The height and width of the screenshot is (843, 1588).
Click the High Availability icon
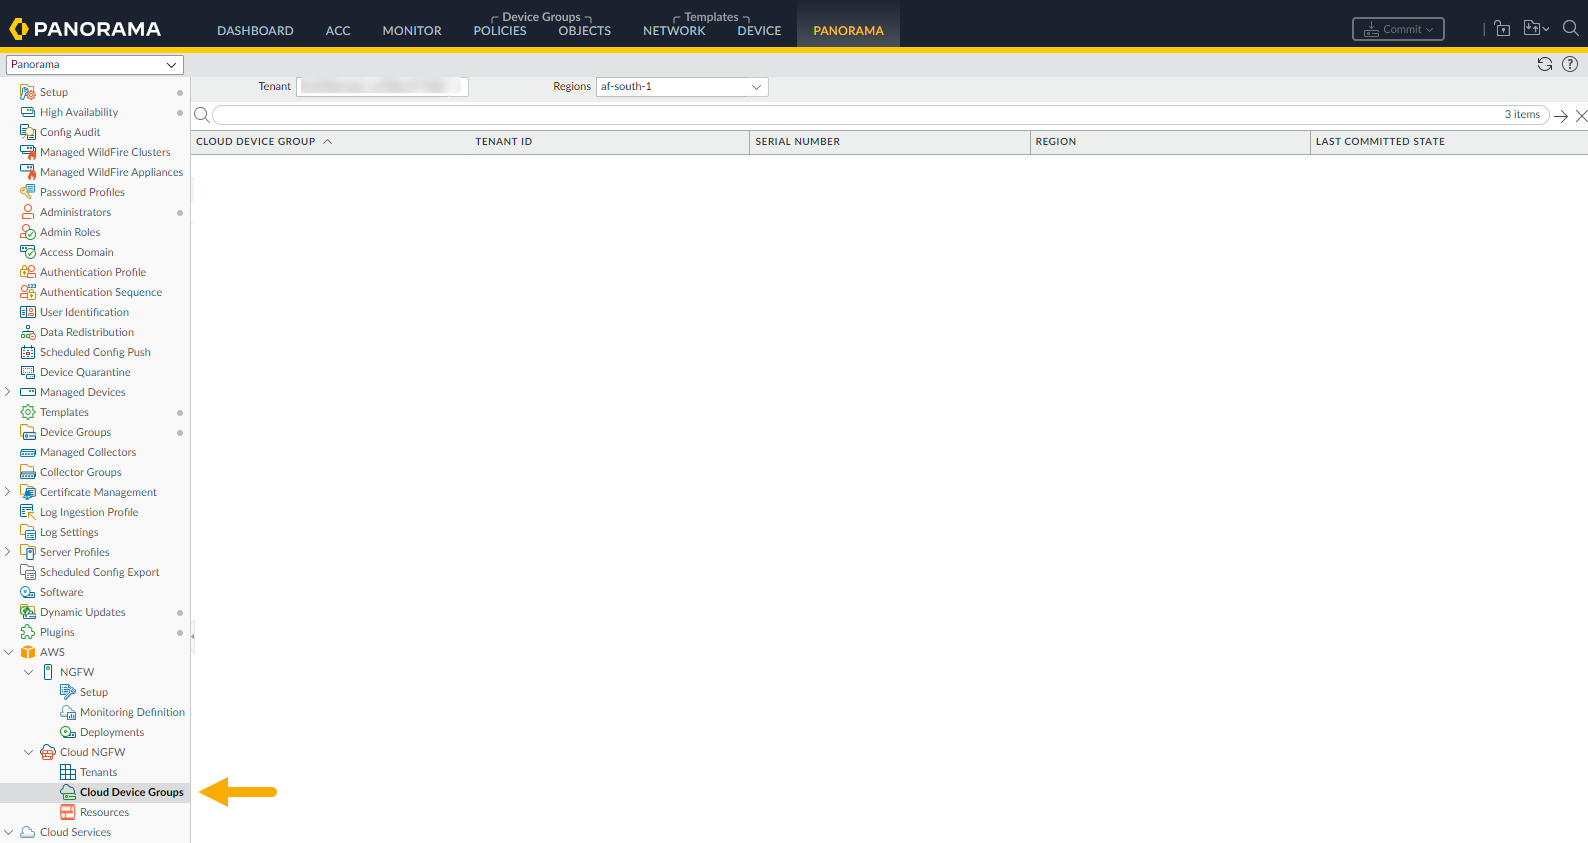[28, 112]
